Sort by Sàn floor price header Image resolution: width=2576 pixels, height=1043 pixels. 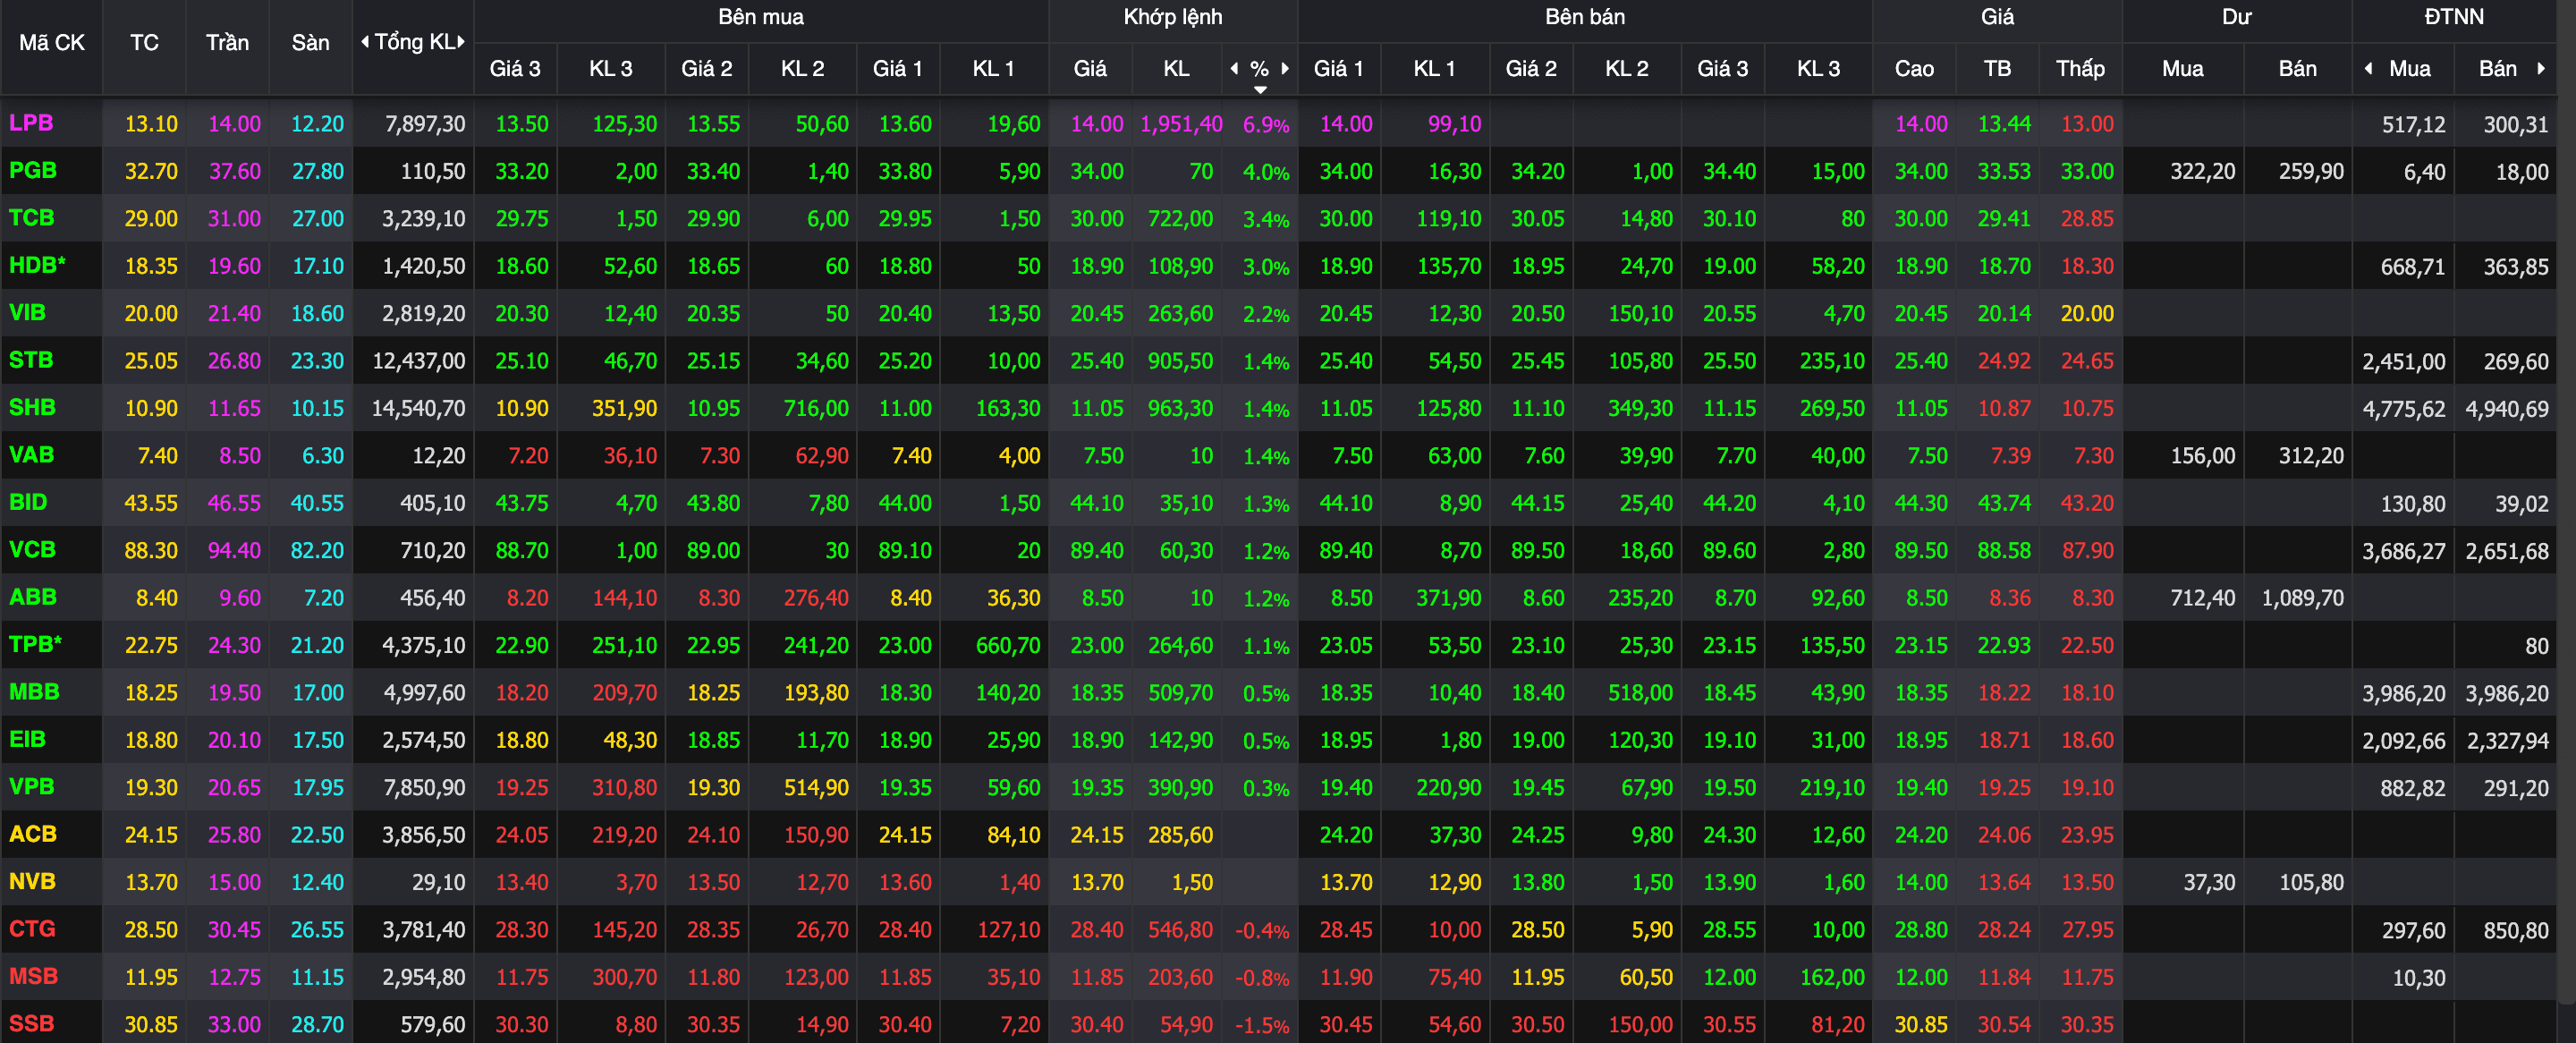tap(310, 43)
